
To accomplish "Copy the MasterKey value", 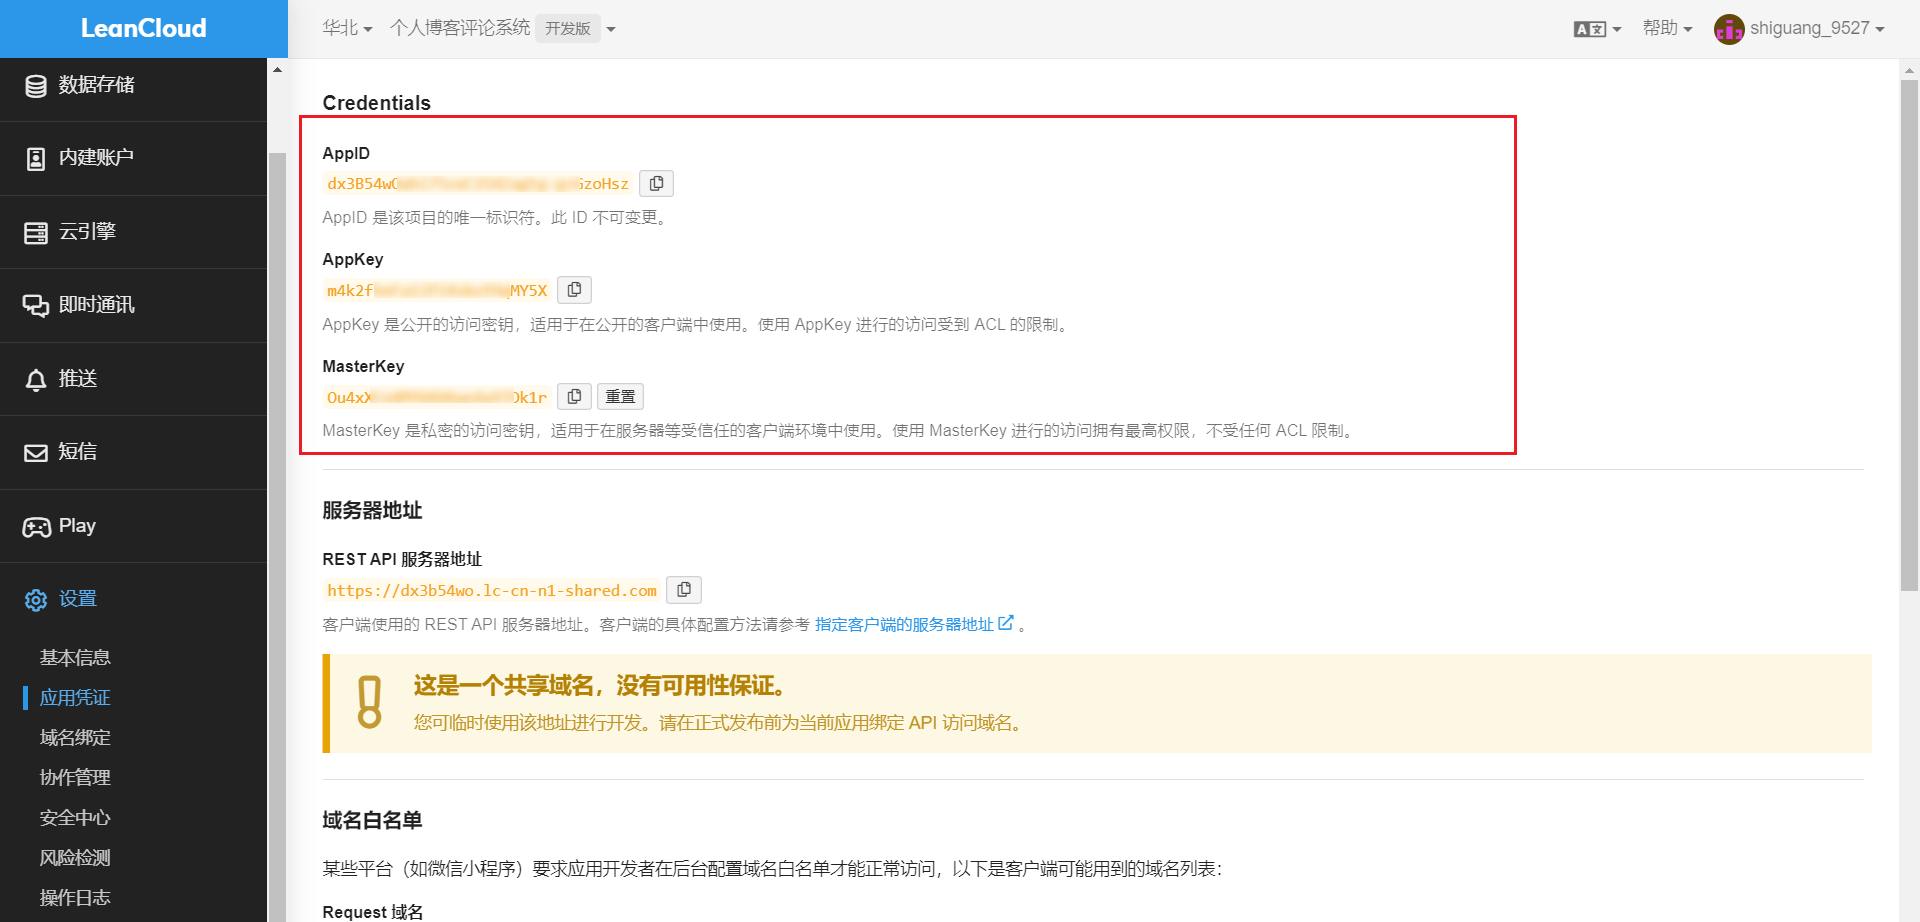I will (x=574, y=397).
